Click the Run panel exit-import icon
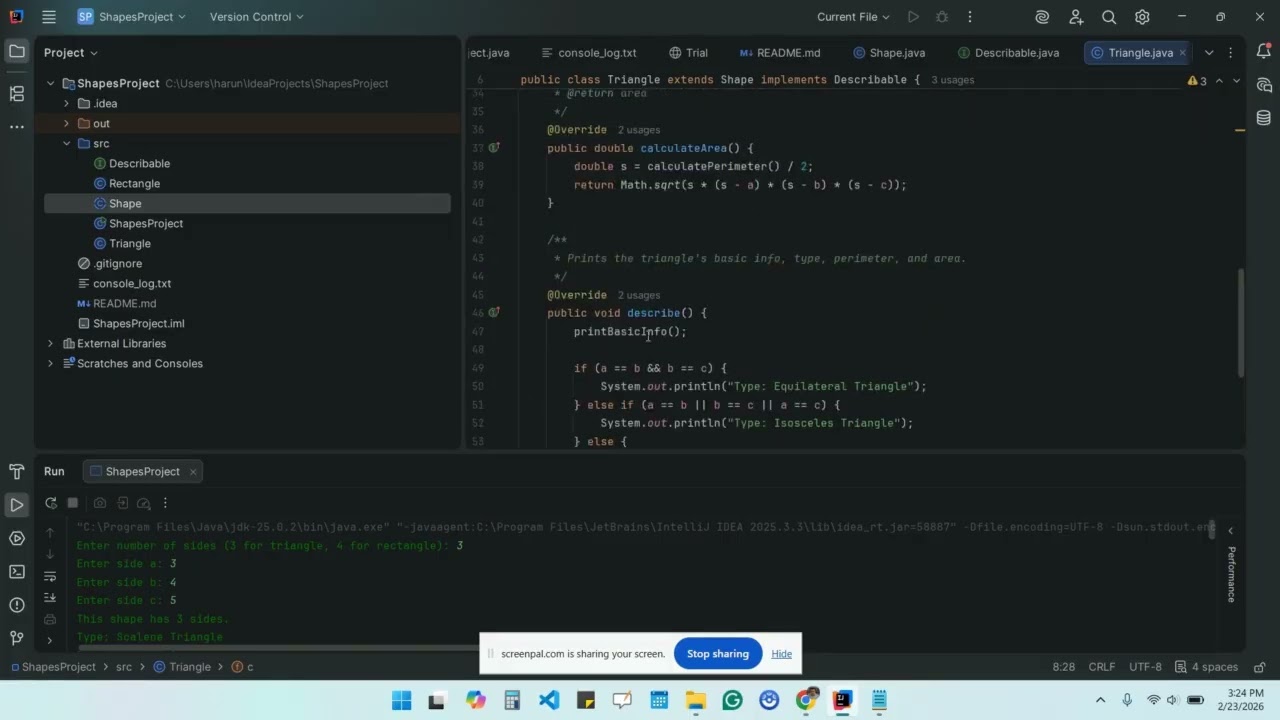This screenshot has width=1280, height=720. 122,503
